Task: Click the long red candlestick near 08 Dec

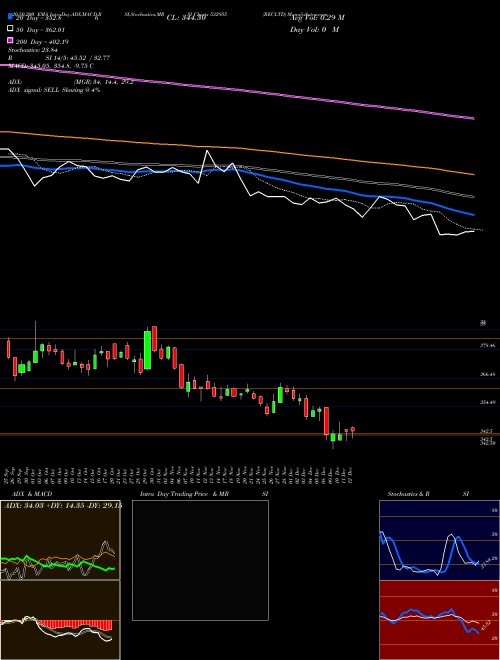Action: pyautogui.click(x=326, y=421)
